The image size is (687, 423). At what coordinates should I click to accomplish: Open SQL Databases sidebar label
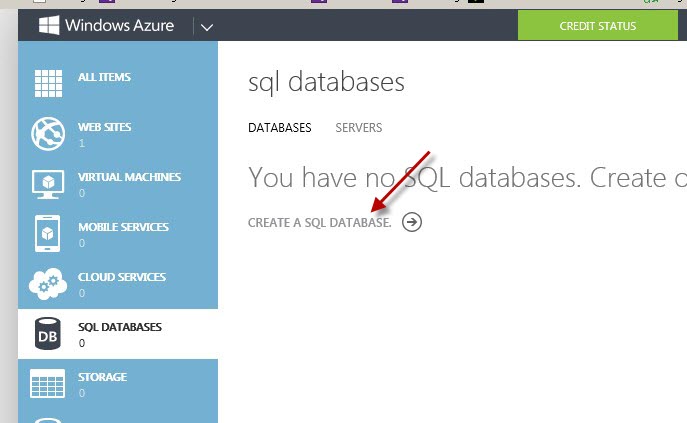click(x=120, y=327)
